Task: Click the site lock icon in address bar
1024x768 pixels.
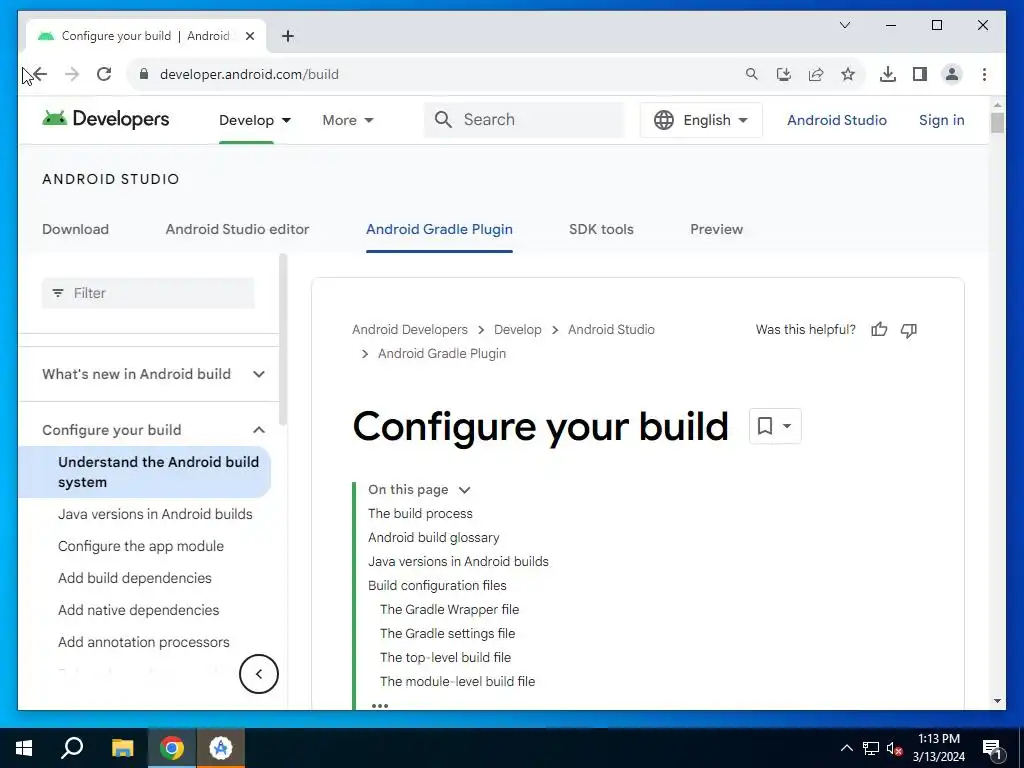Action: [144, 74]
